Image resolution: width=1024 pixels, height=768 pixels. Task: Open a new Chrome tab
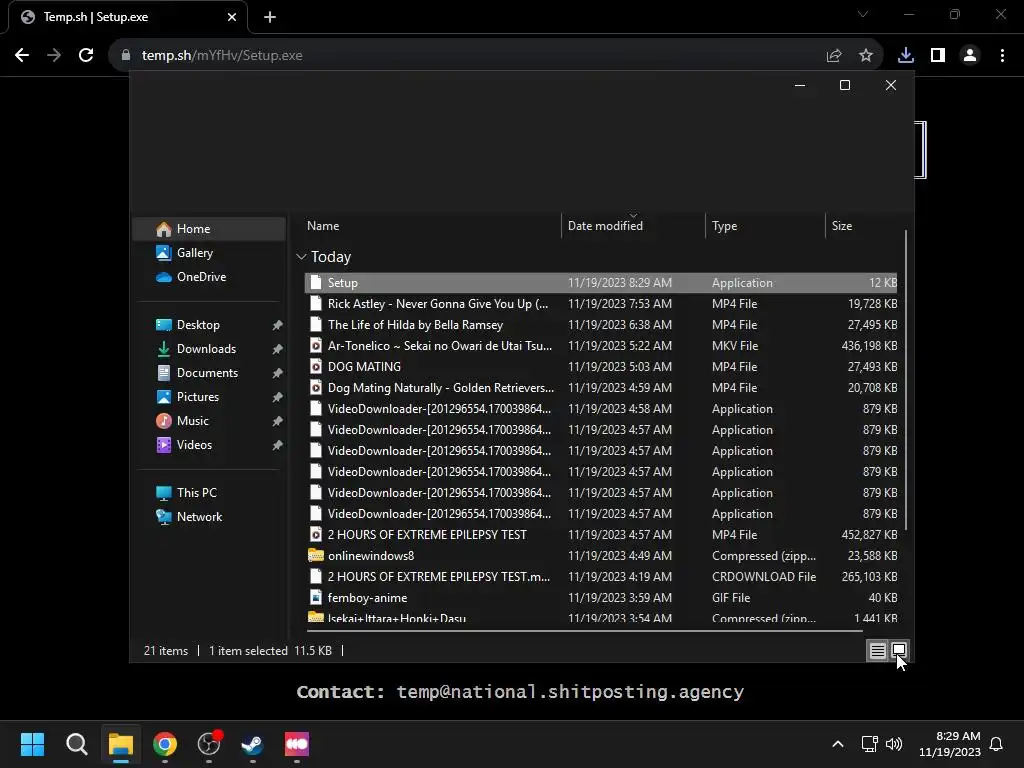point(270,17)
